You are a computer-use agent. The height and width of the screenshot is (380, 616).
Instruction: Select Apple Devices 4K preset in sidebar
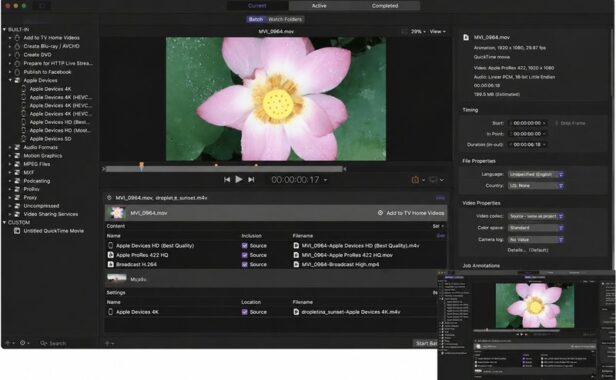(x=50, y=89)
